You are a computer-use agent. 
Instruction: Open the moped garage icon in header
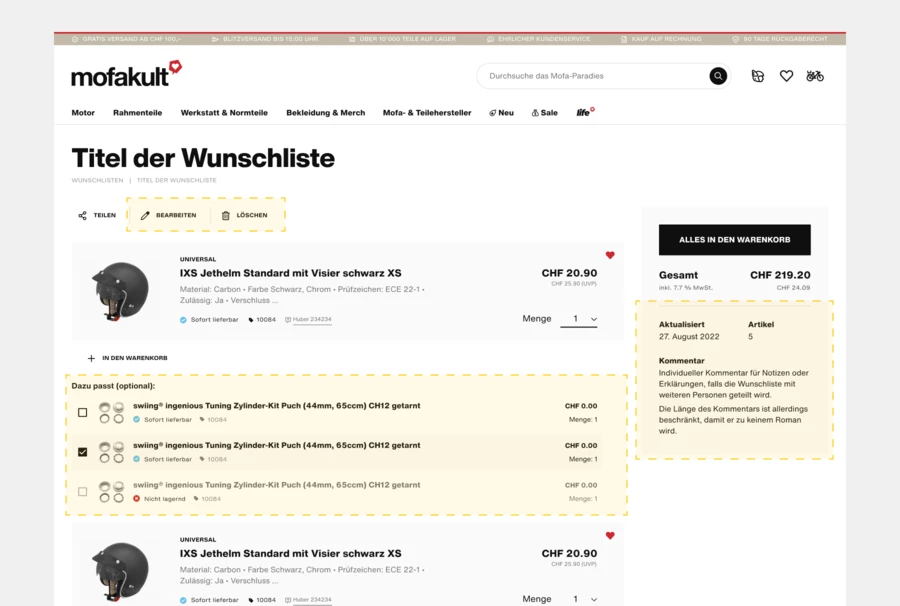coord(815,76)
